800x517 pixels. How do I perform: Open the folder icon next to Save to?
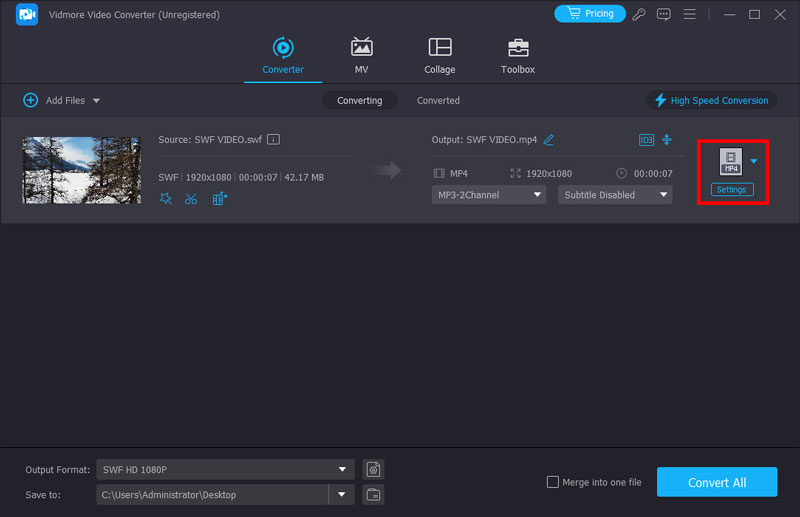pyautogui.click(x=373, y=494)
